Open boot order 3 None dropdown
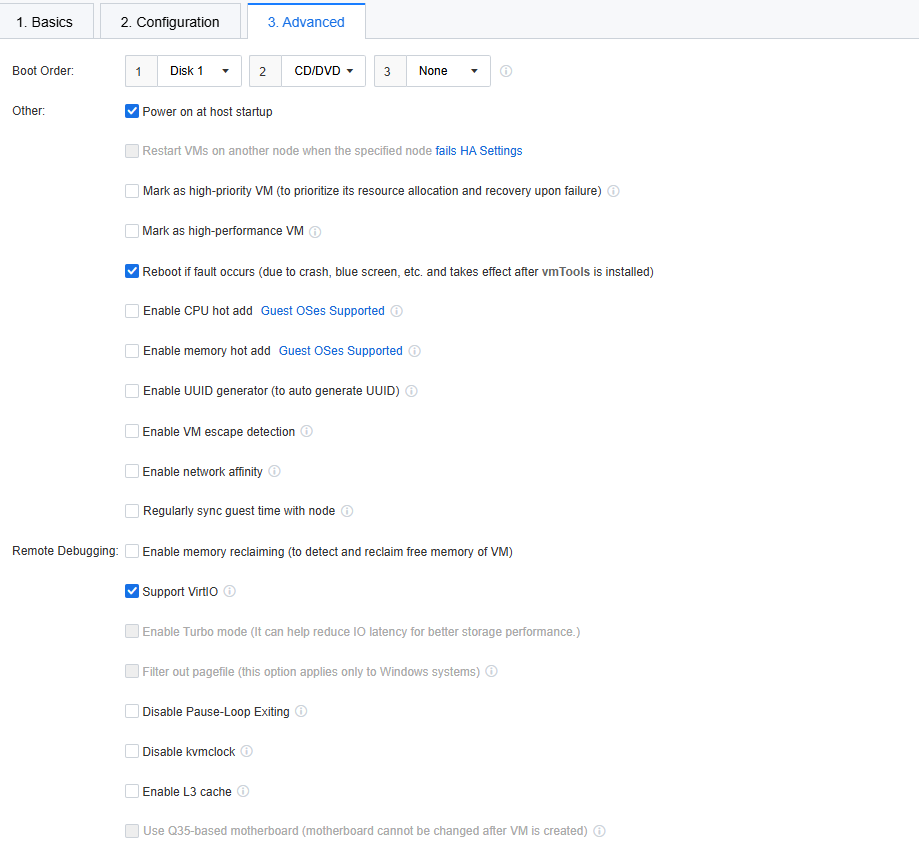Image resolution: width=919 pixels, height=857 pixels. pyautogui.click(x=448, y=71)
